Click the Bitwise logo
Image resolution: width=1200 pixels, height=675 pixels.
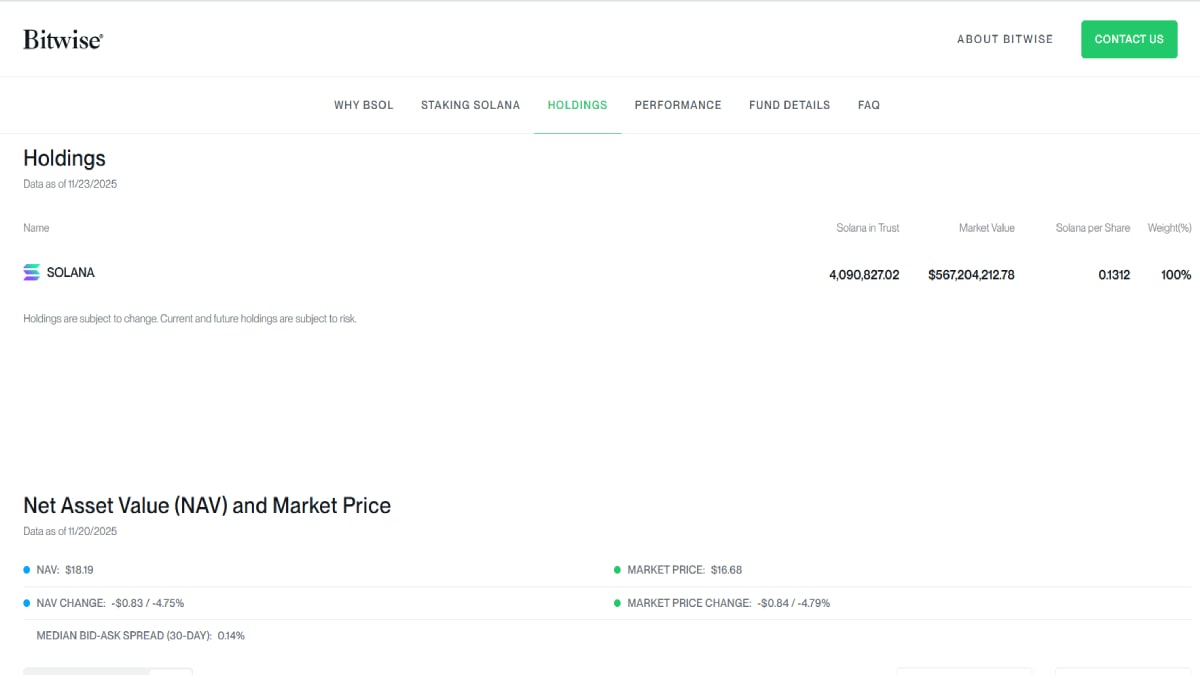(63, 39)
